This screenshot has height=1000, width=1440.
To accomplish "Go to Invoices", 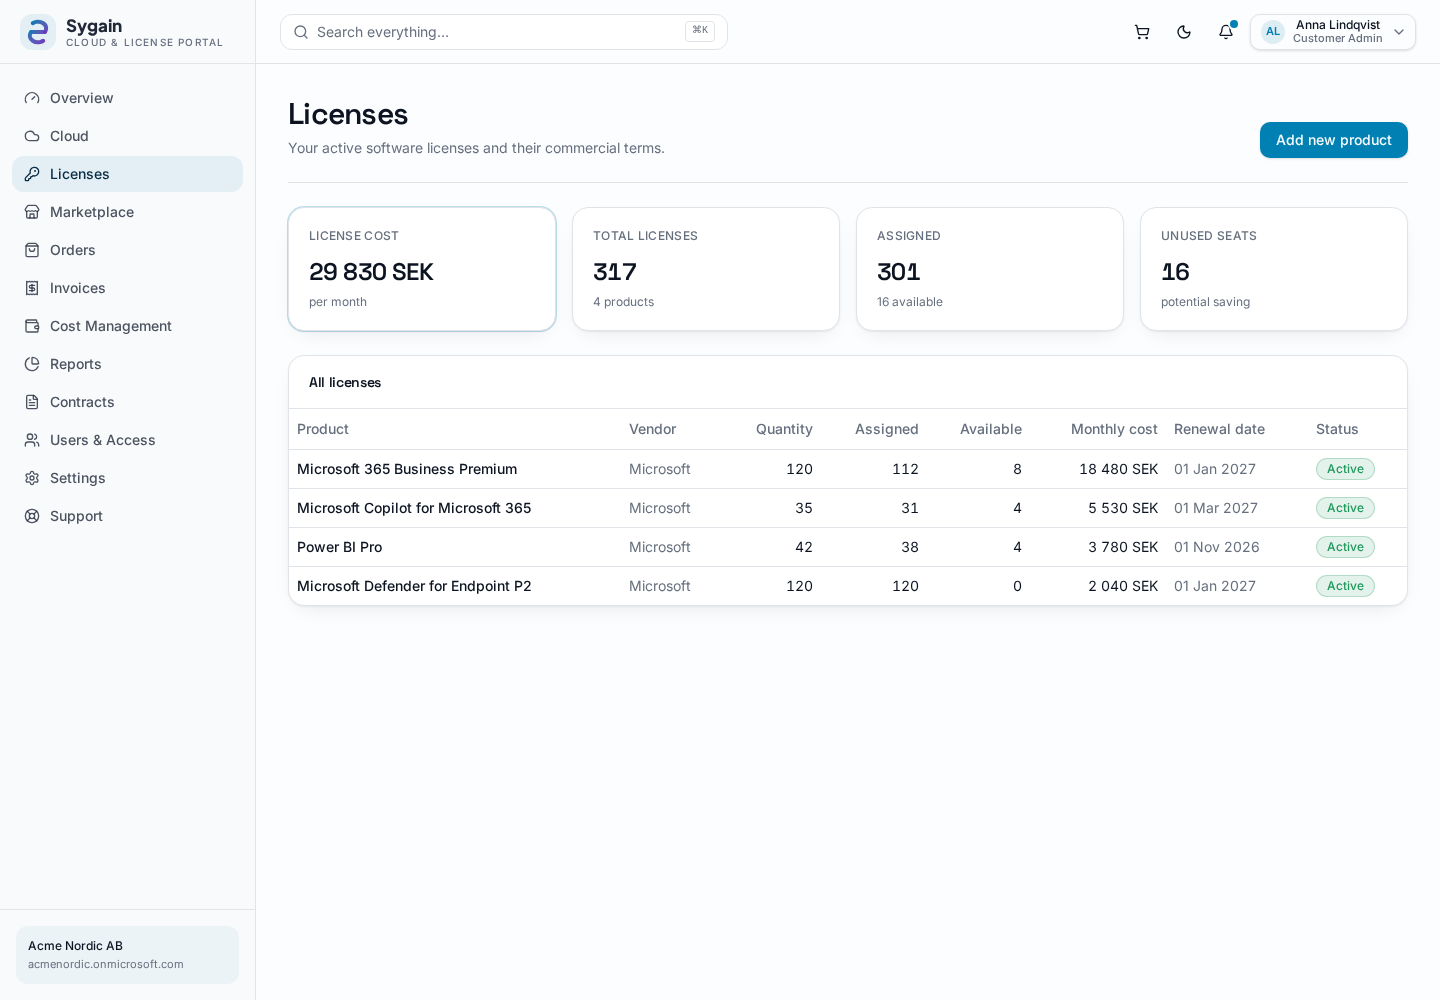I will point(127,288).
